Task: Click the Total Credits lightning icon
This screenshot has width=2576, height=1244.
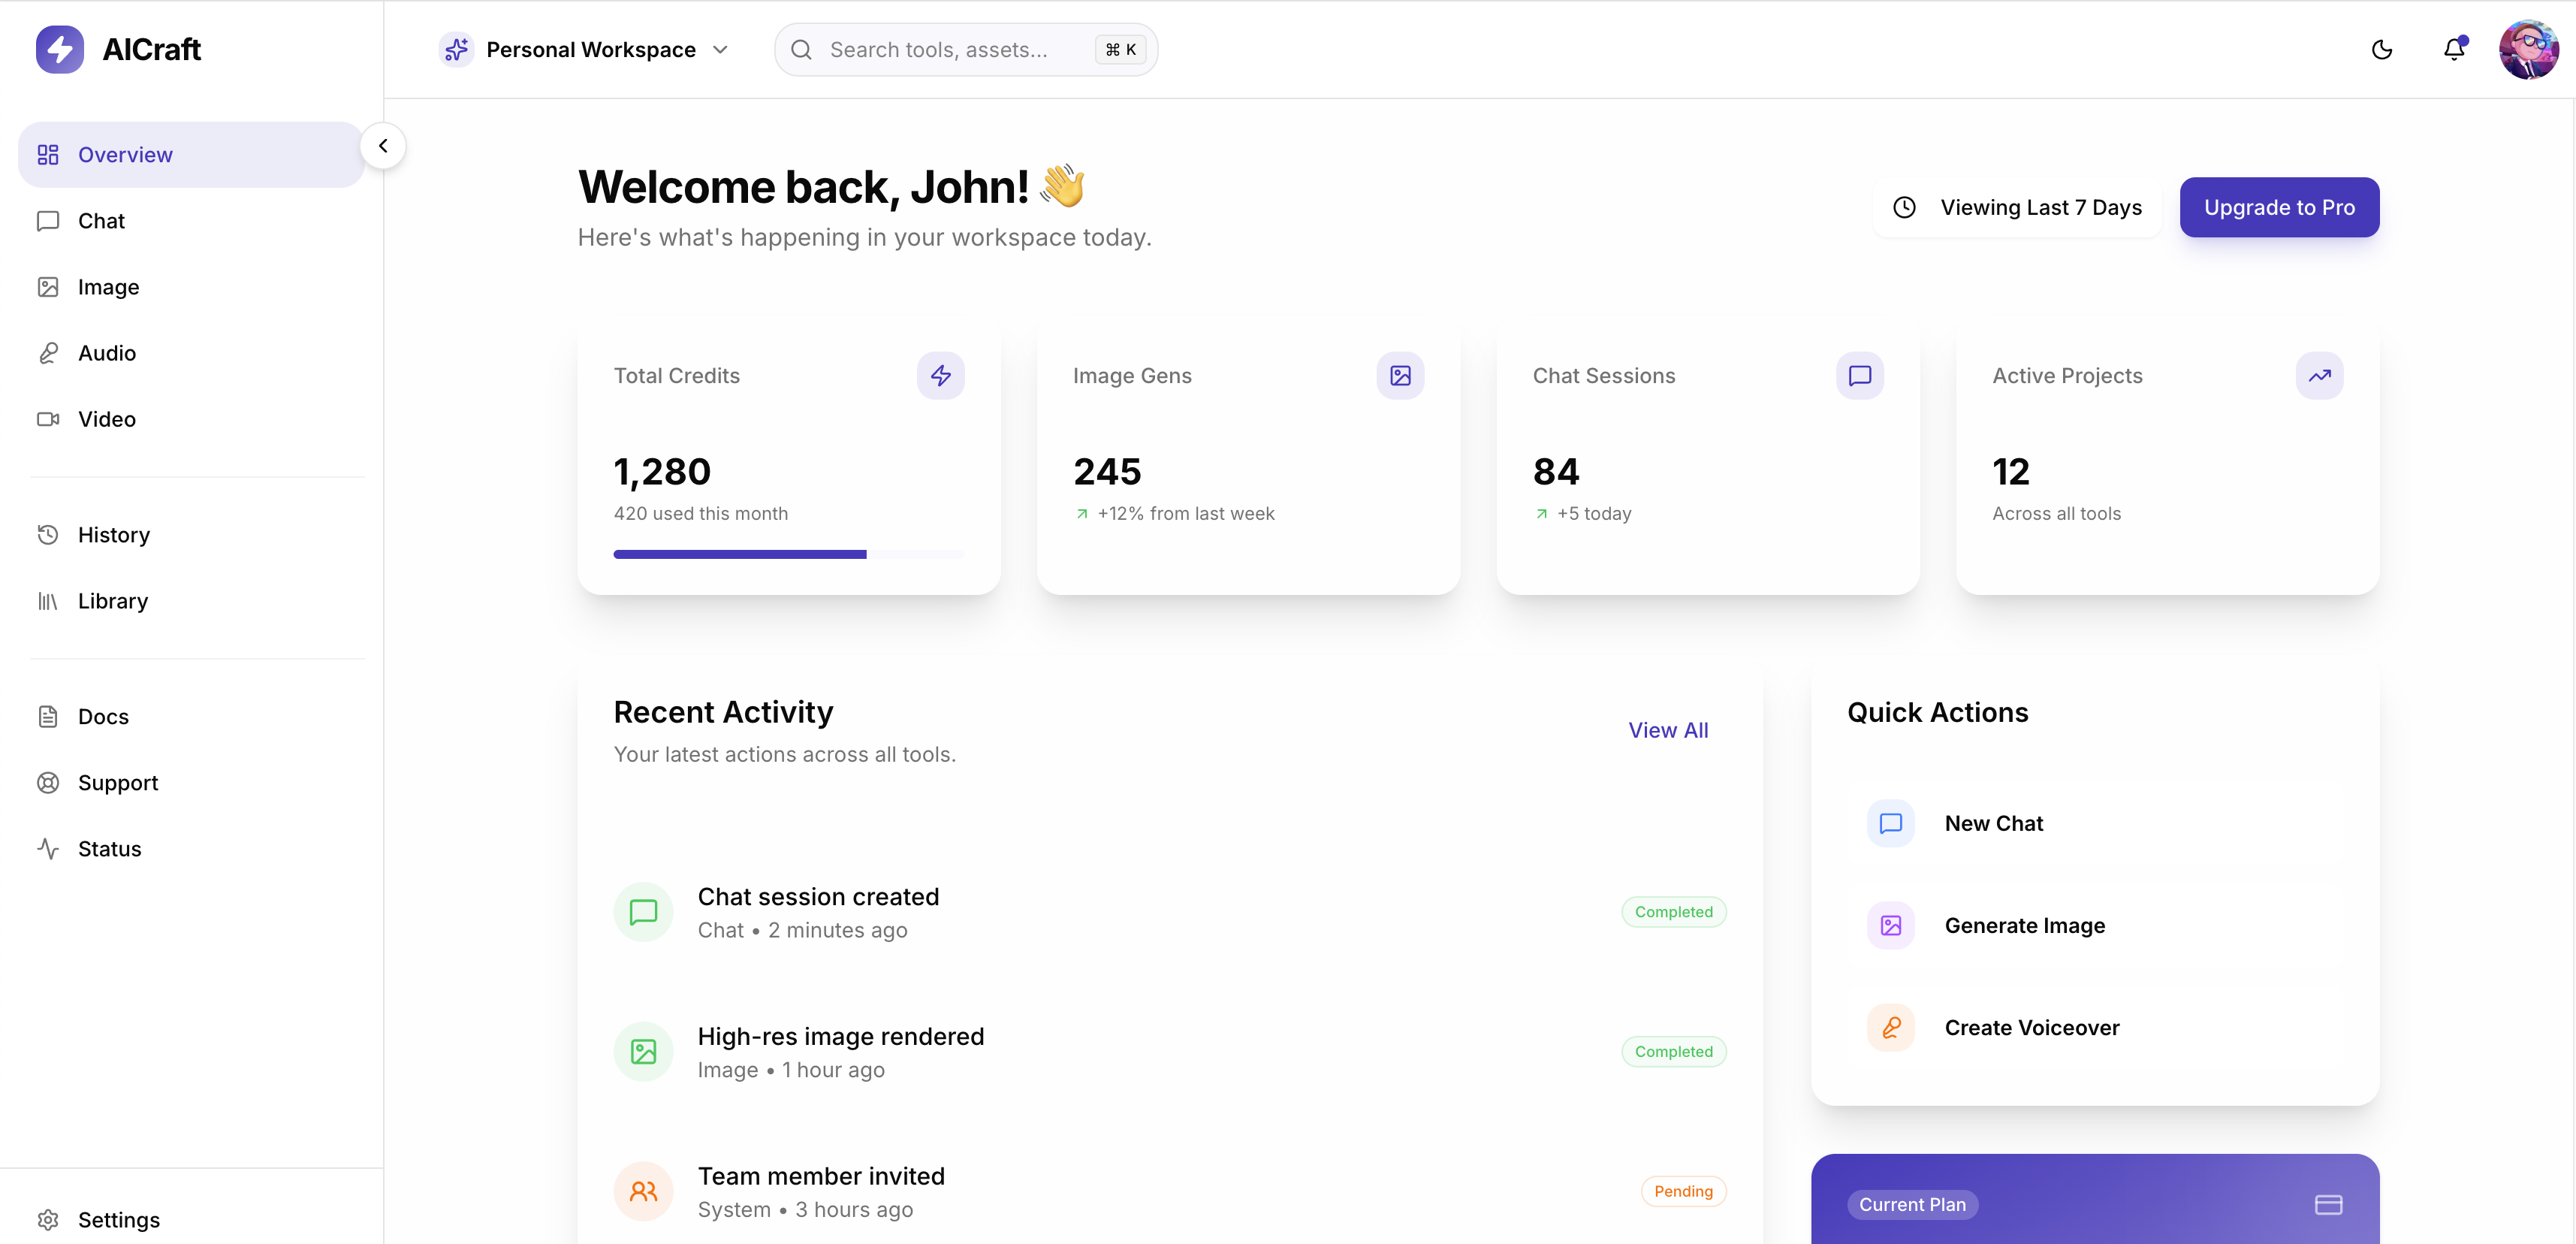Action: click(940, 375)
